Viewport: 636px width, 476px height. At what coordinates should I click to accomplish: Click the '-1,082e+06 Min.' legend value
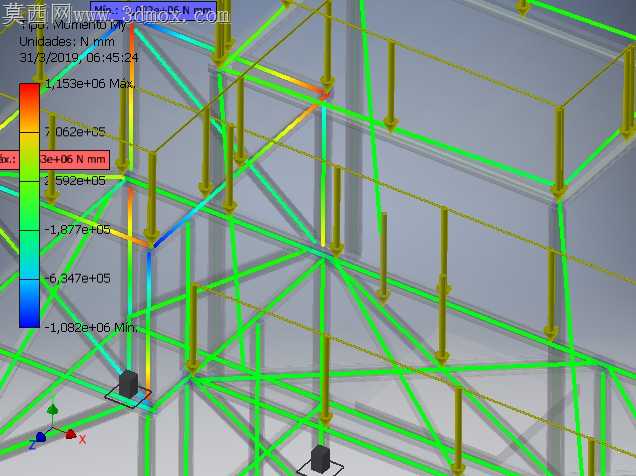click(91, 328)
